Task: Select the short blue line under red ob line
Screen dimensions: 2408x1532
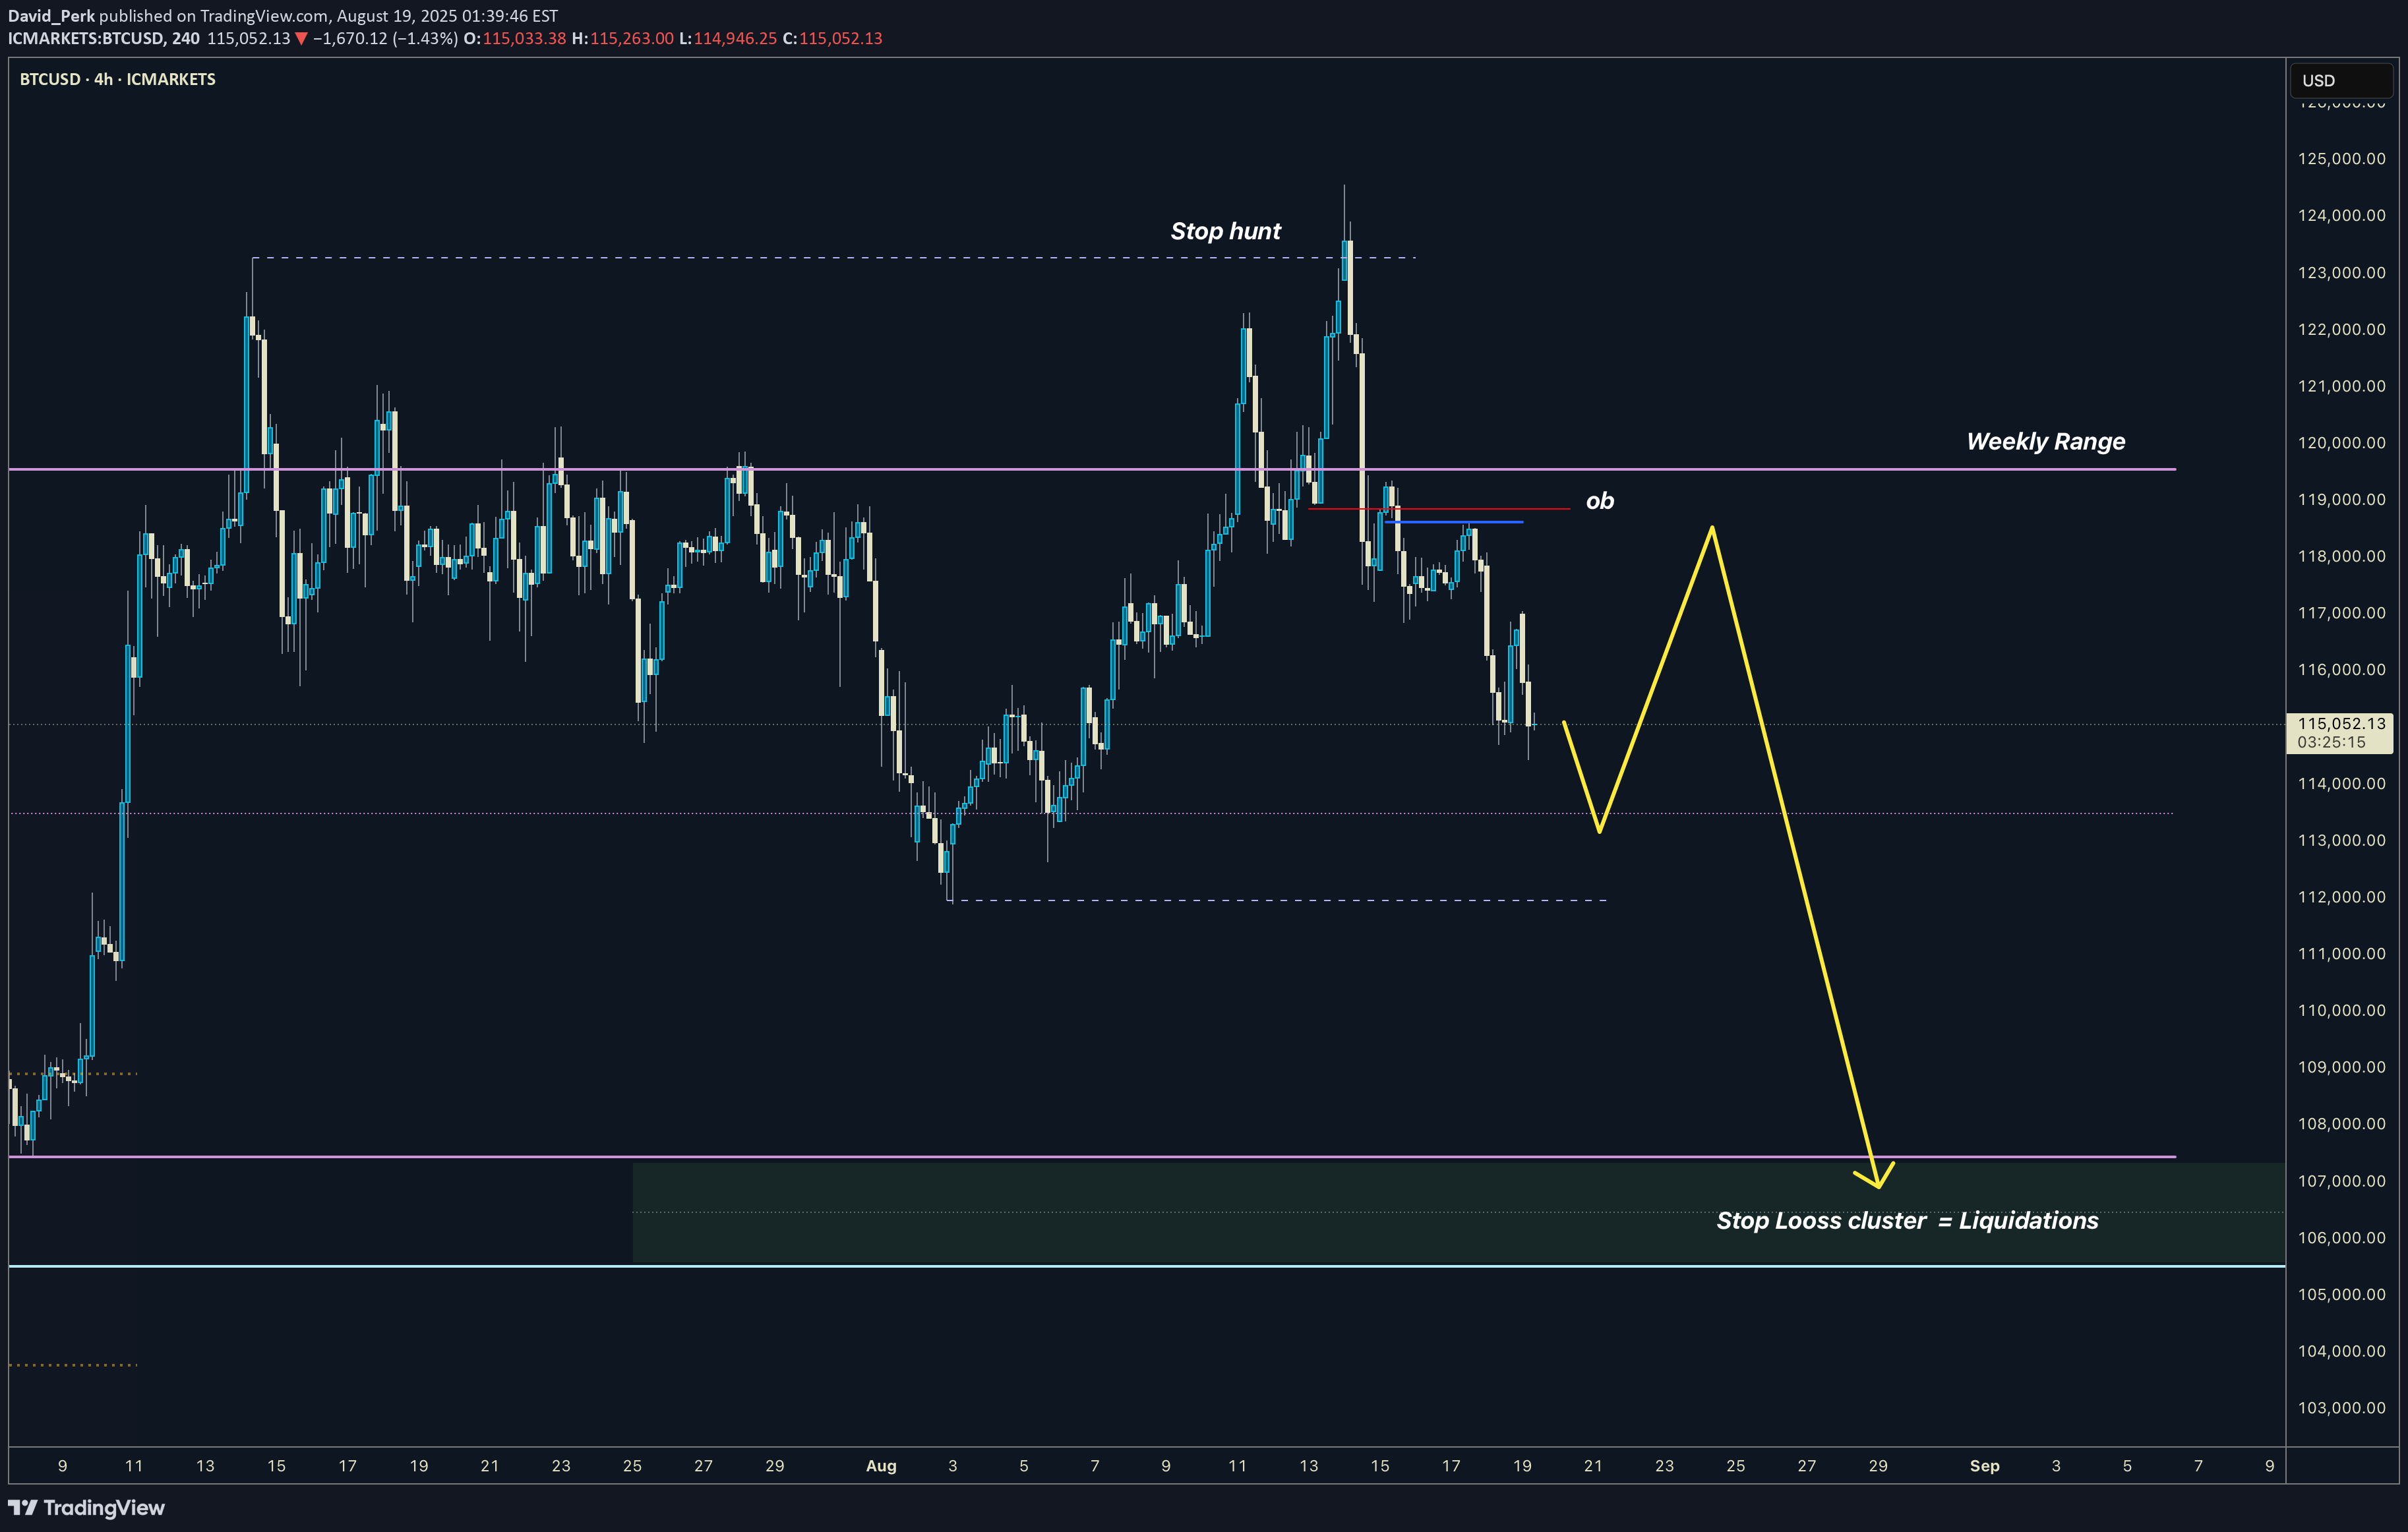Action: [x=1454, y=522]
